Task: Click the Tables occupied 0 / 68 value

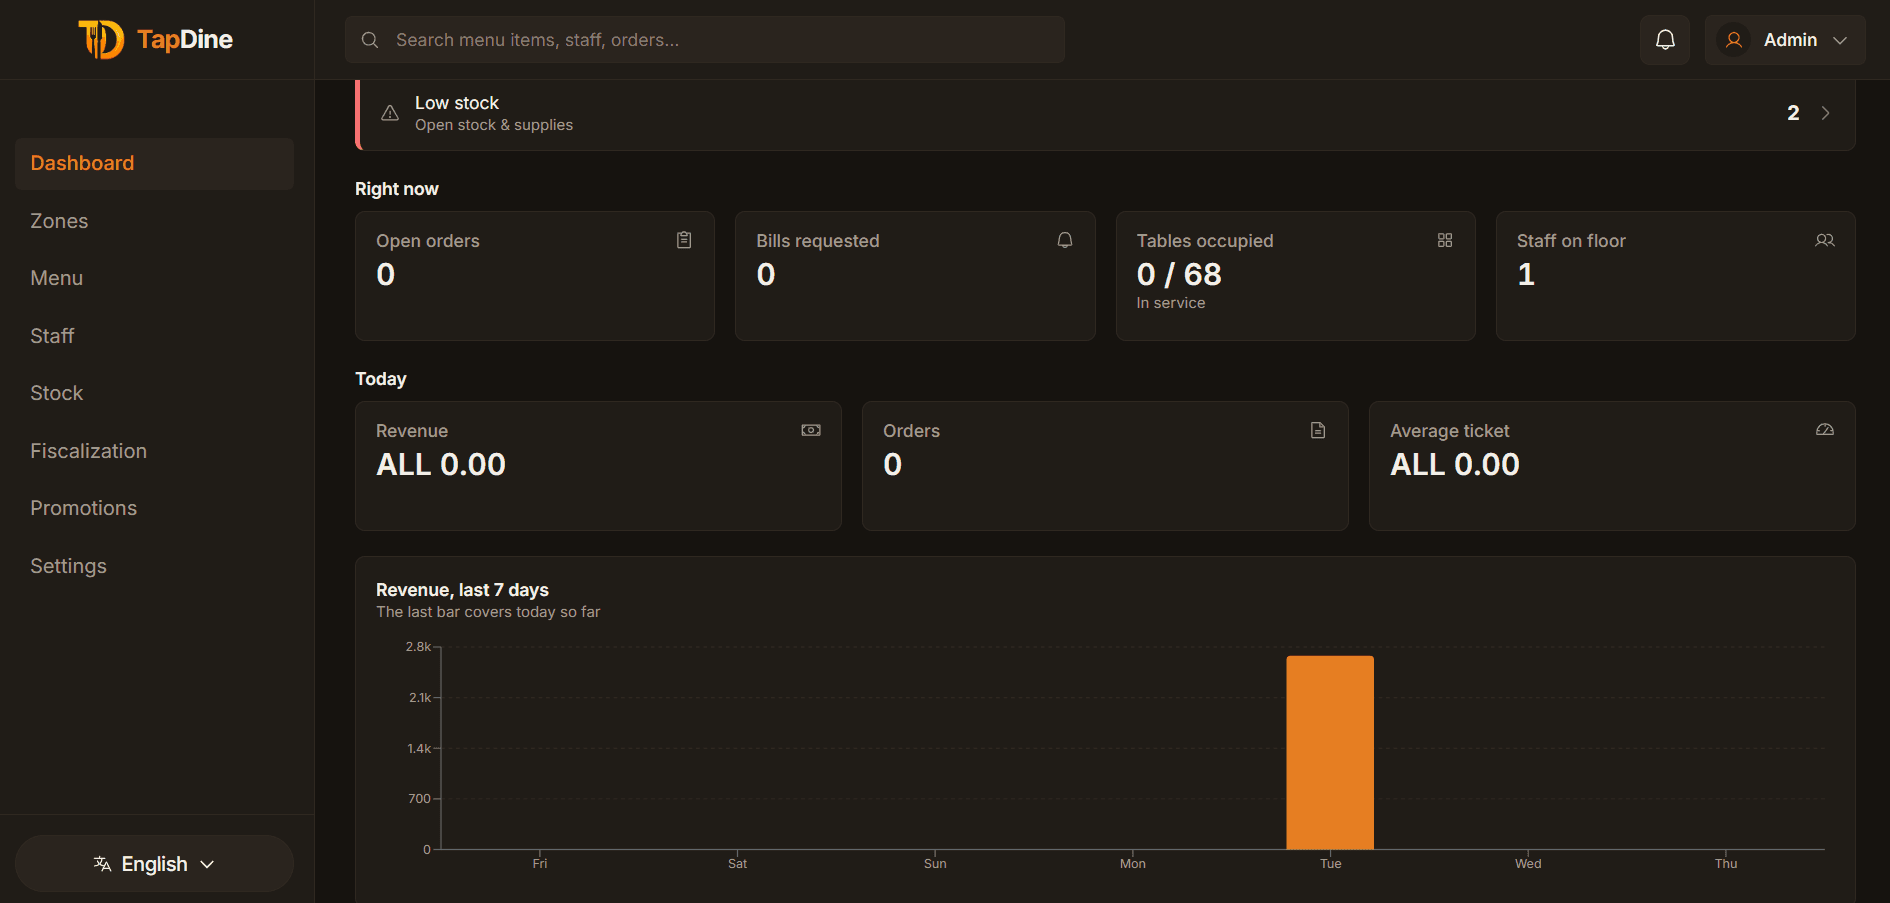Action: (1179, 275)
